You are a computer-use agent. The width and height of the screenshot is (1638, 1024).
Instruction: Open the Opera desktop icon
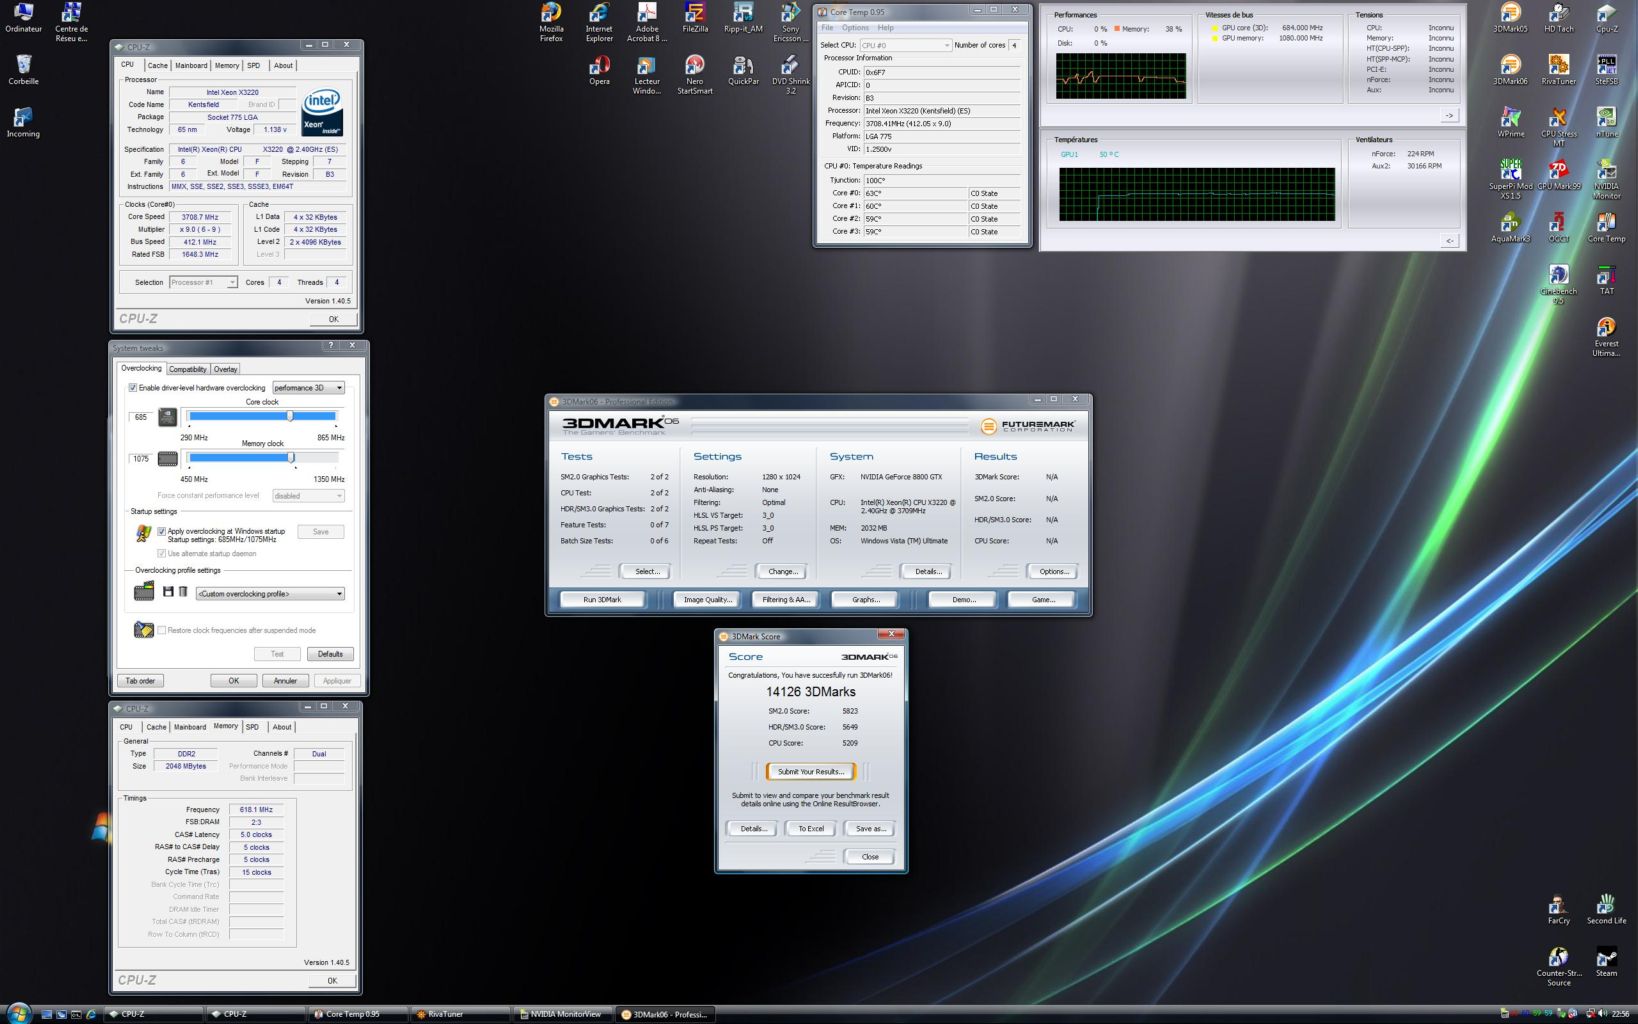pyautogui.click(x=599, y=70)
